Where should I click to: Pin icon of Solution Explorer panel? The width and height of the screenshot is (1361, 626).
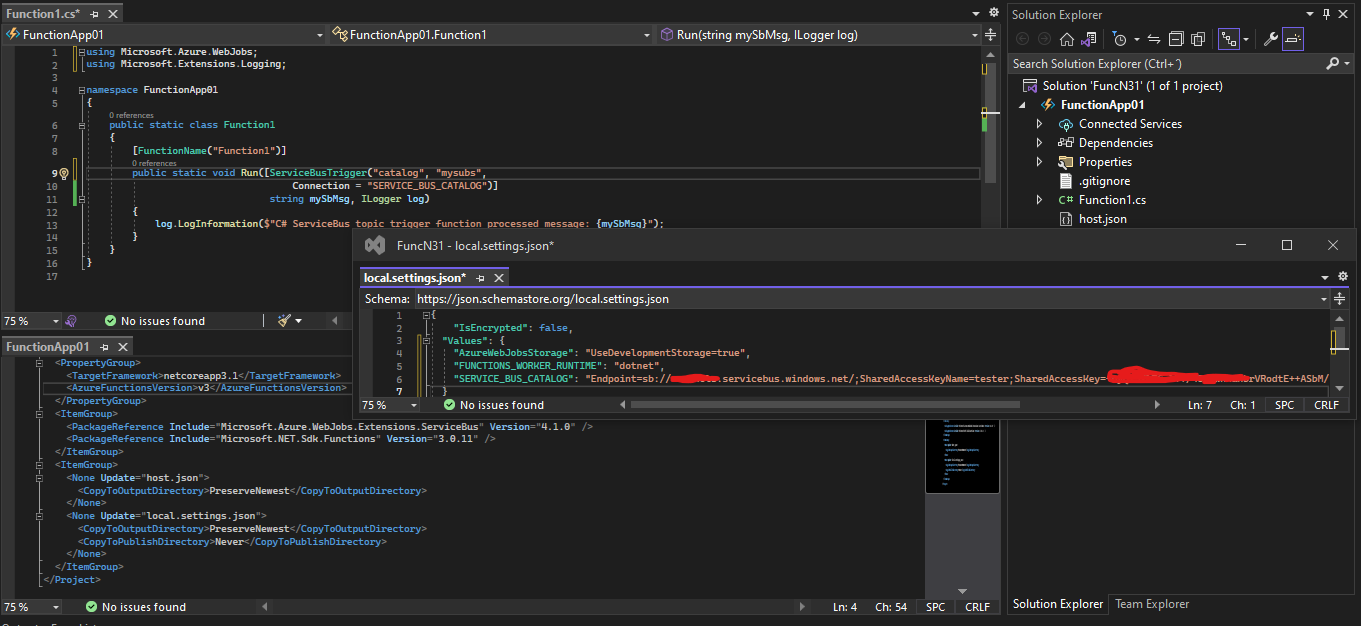tap(1327, 14)
